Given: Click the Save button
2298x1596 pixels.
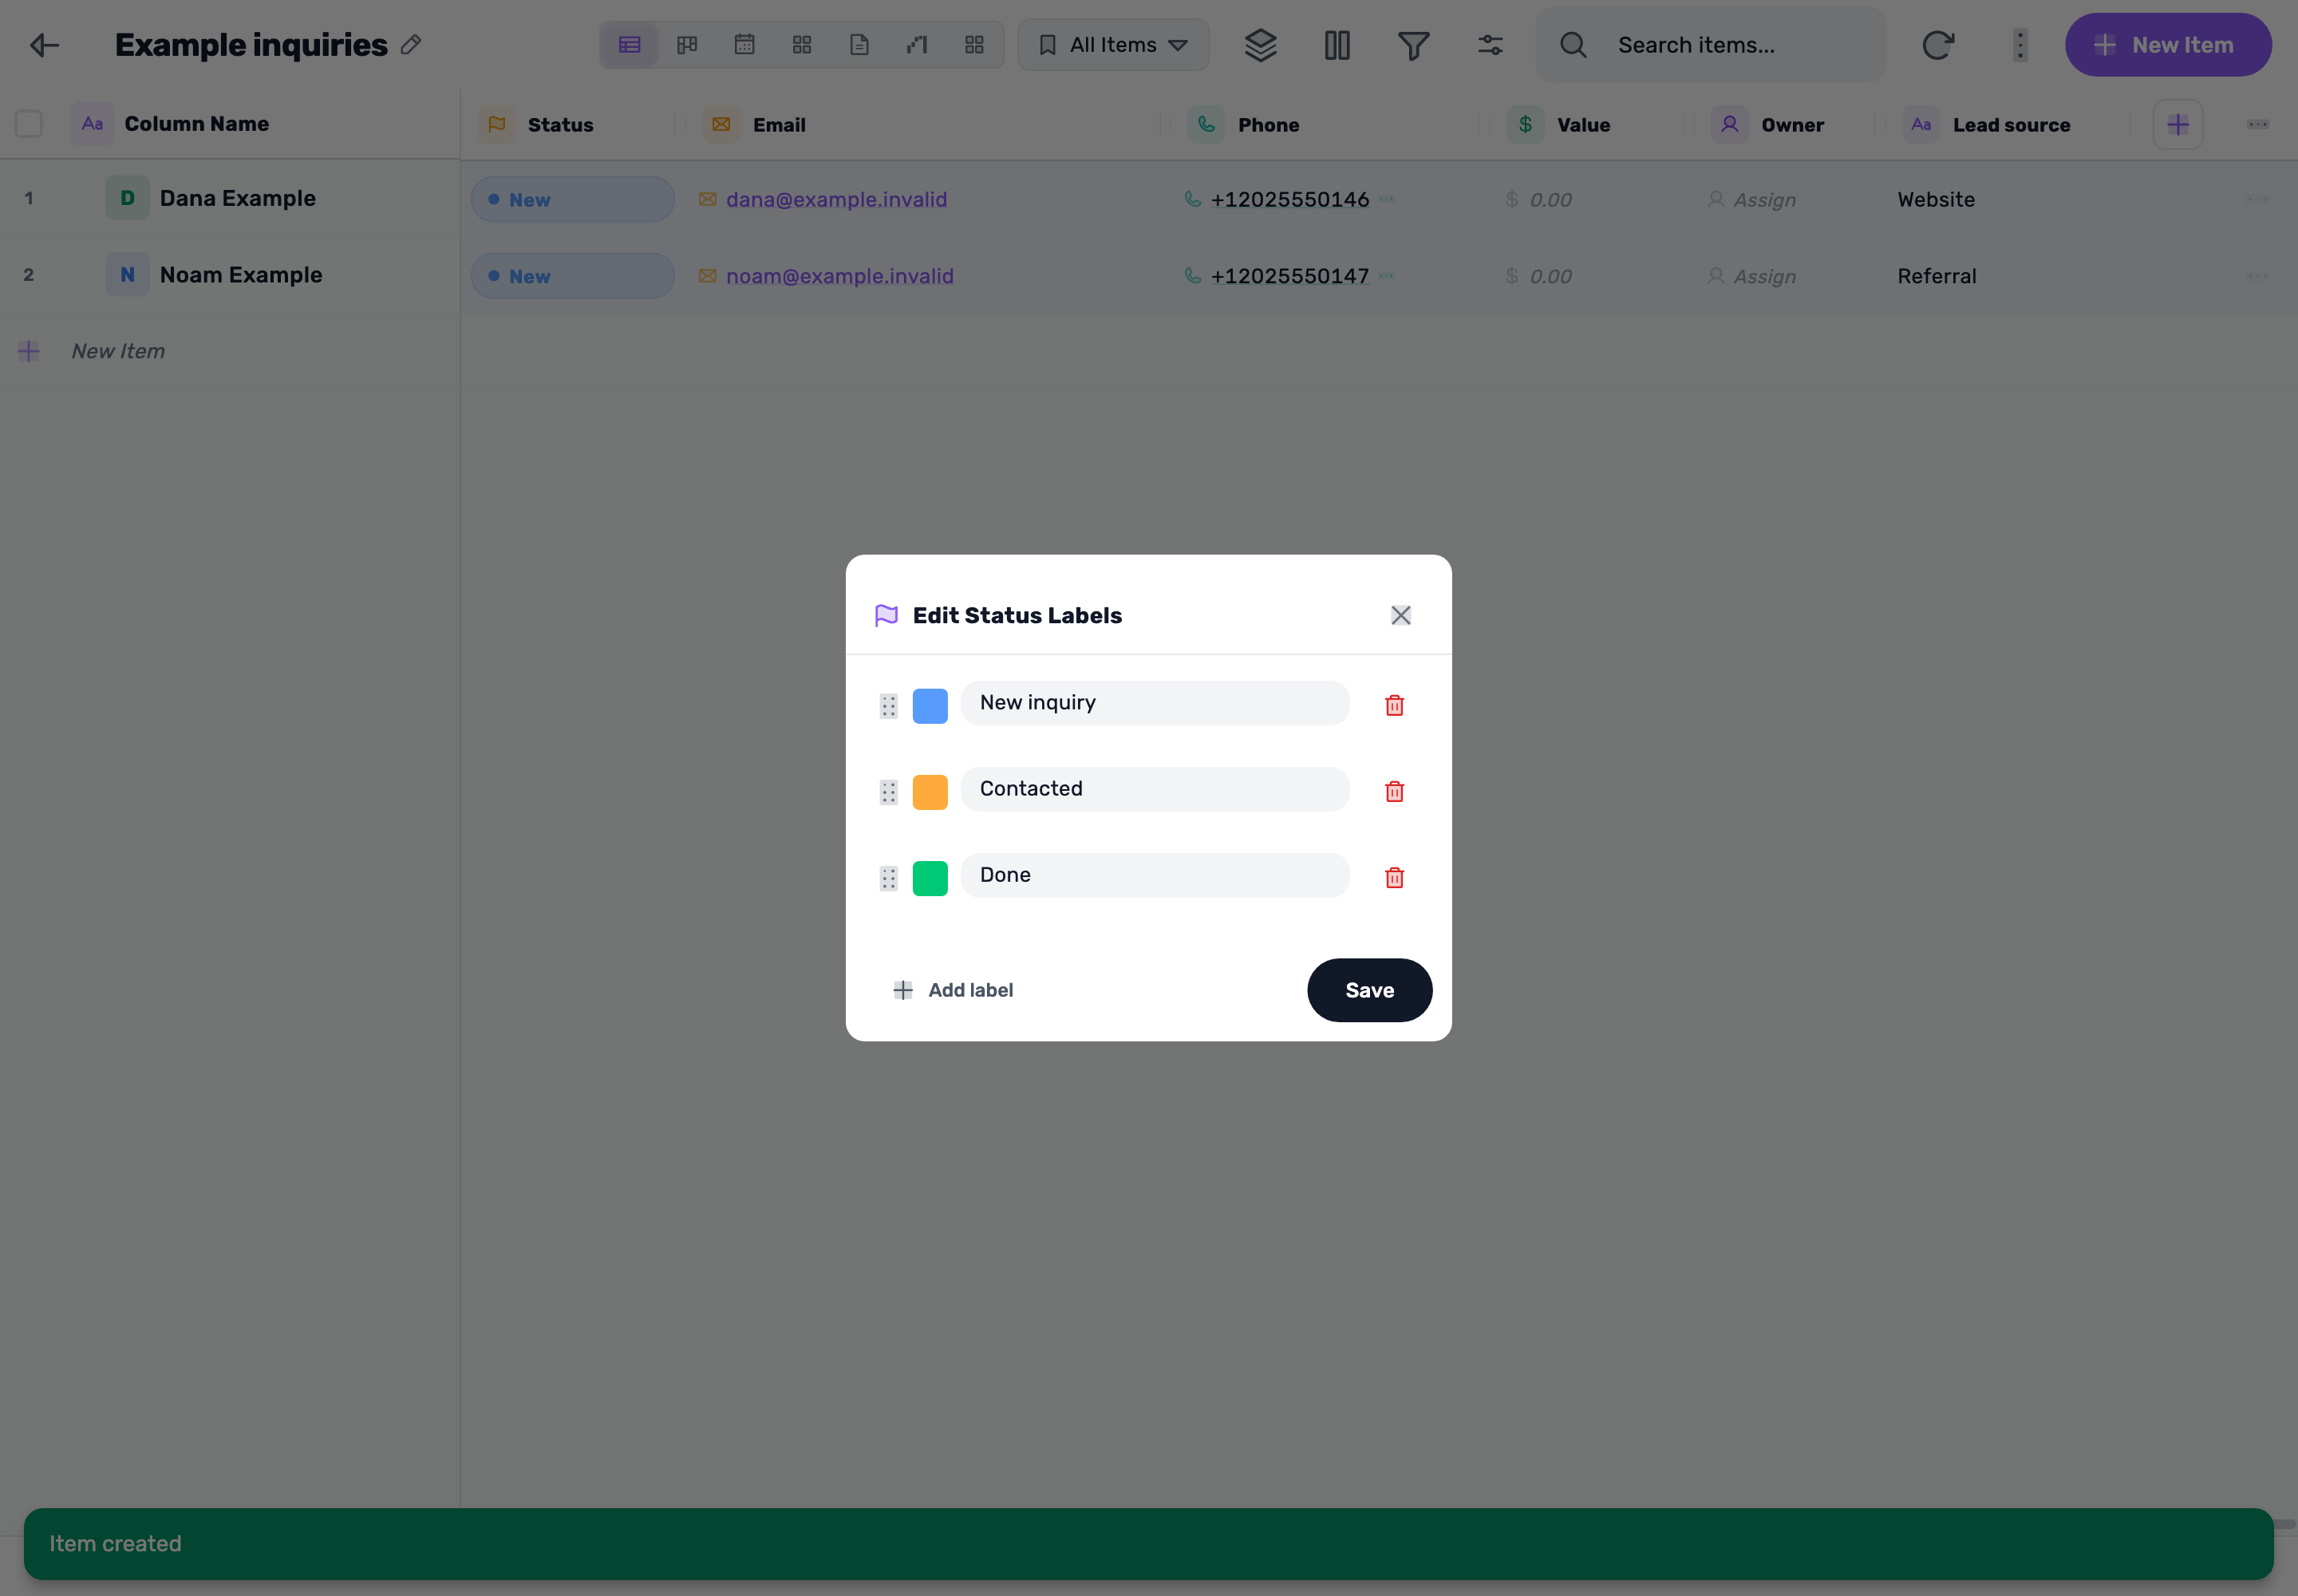Looking at the screenshot, I should click(1369, 990).
